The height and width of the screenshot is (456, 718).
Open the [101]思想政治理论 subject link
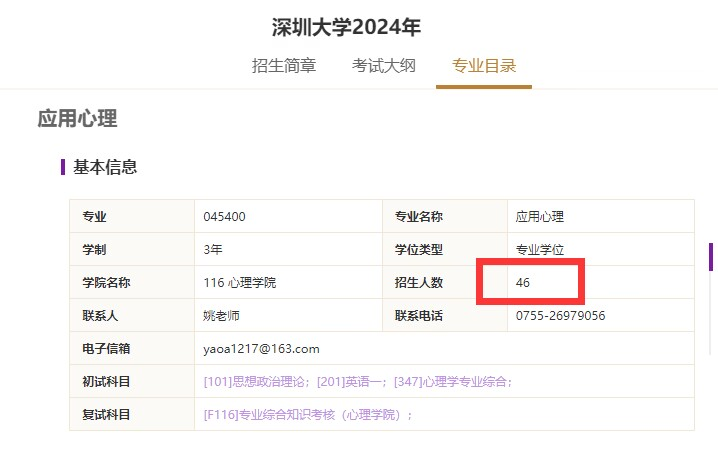pos(254,381)
